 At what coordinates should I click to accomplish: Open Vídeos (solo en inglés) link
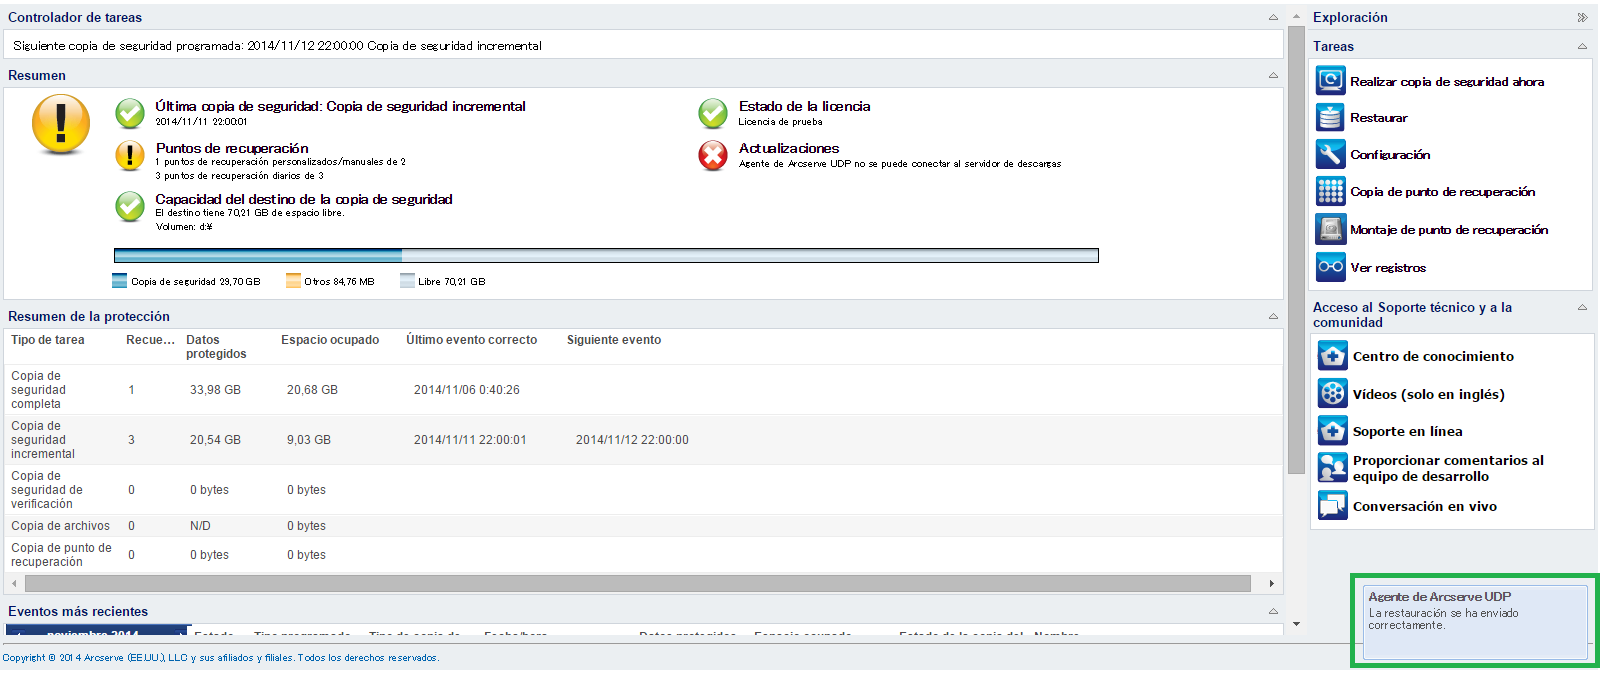[x=1428, y=394]
